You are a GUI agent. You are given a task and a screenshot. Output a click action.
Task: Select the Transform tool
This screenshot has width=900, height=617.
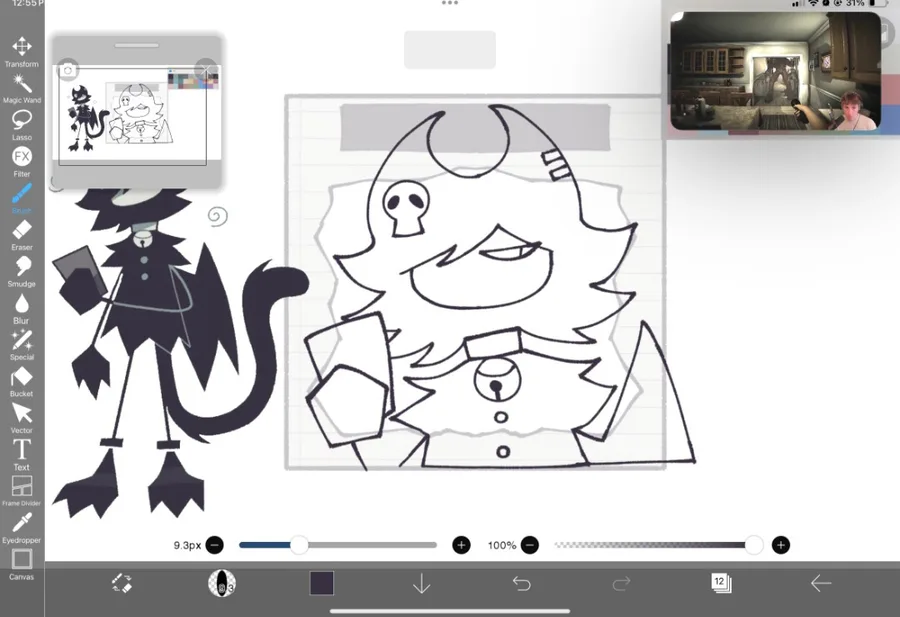pyautogui.click(x=22, y=52)
